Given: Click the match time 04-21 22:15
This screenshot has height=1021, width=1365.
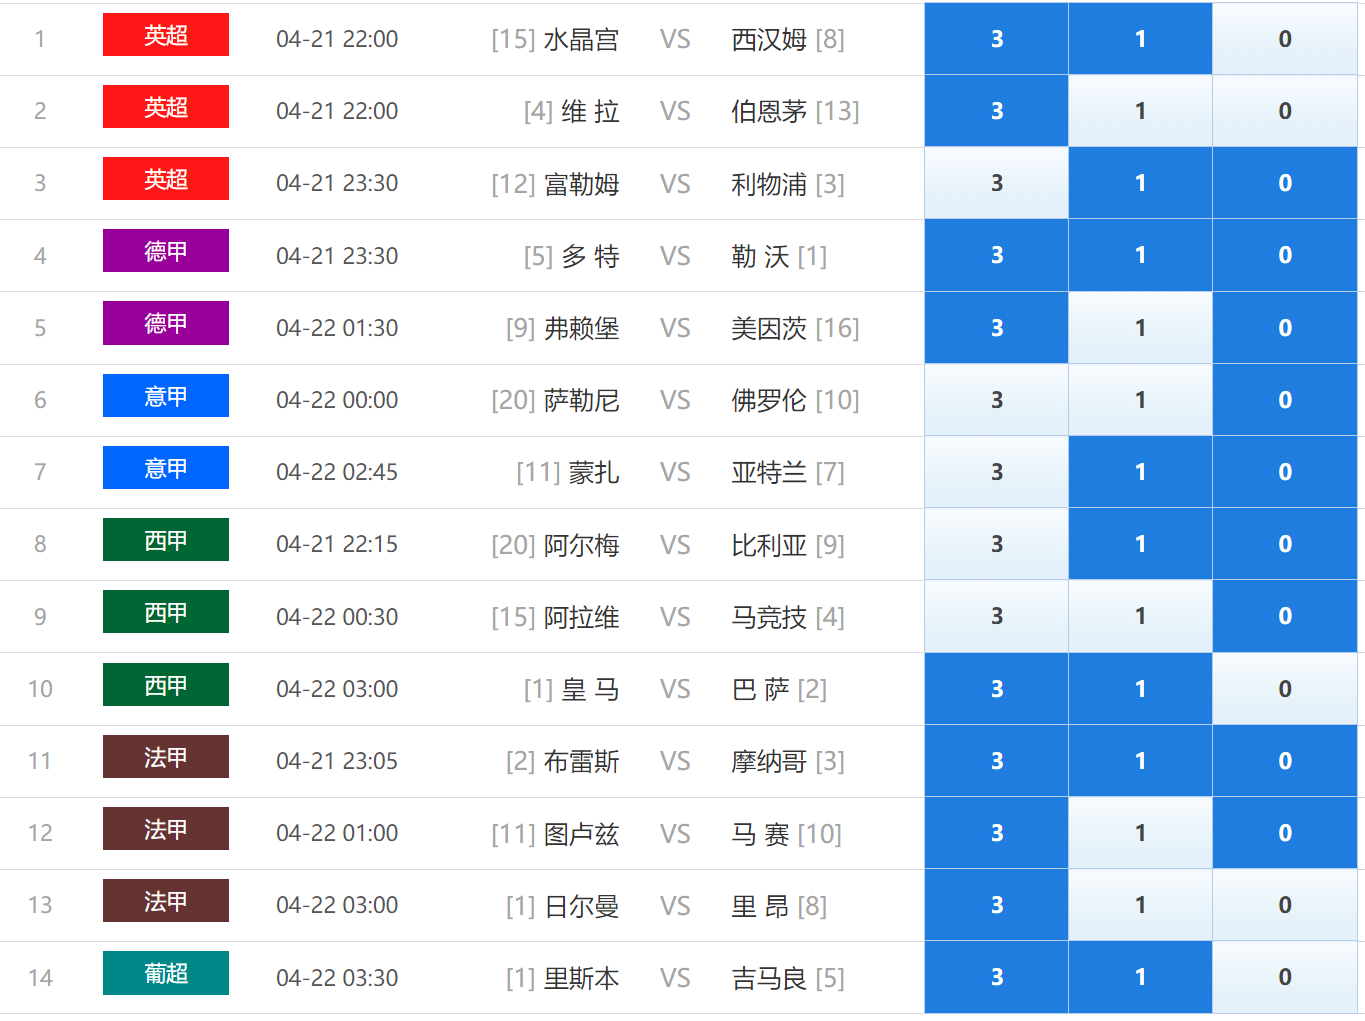Looking at the screenshot, I should 337,544.
